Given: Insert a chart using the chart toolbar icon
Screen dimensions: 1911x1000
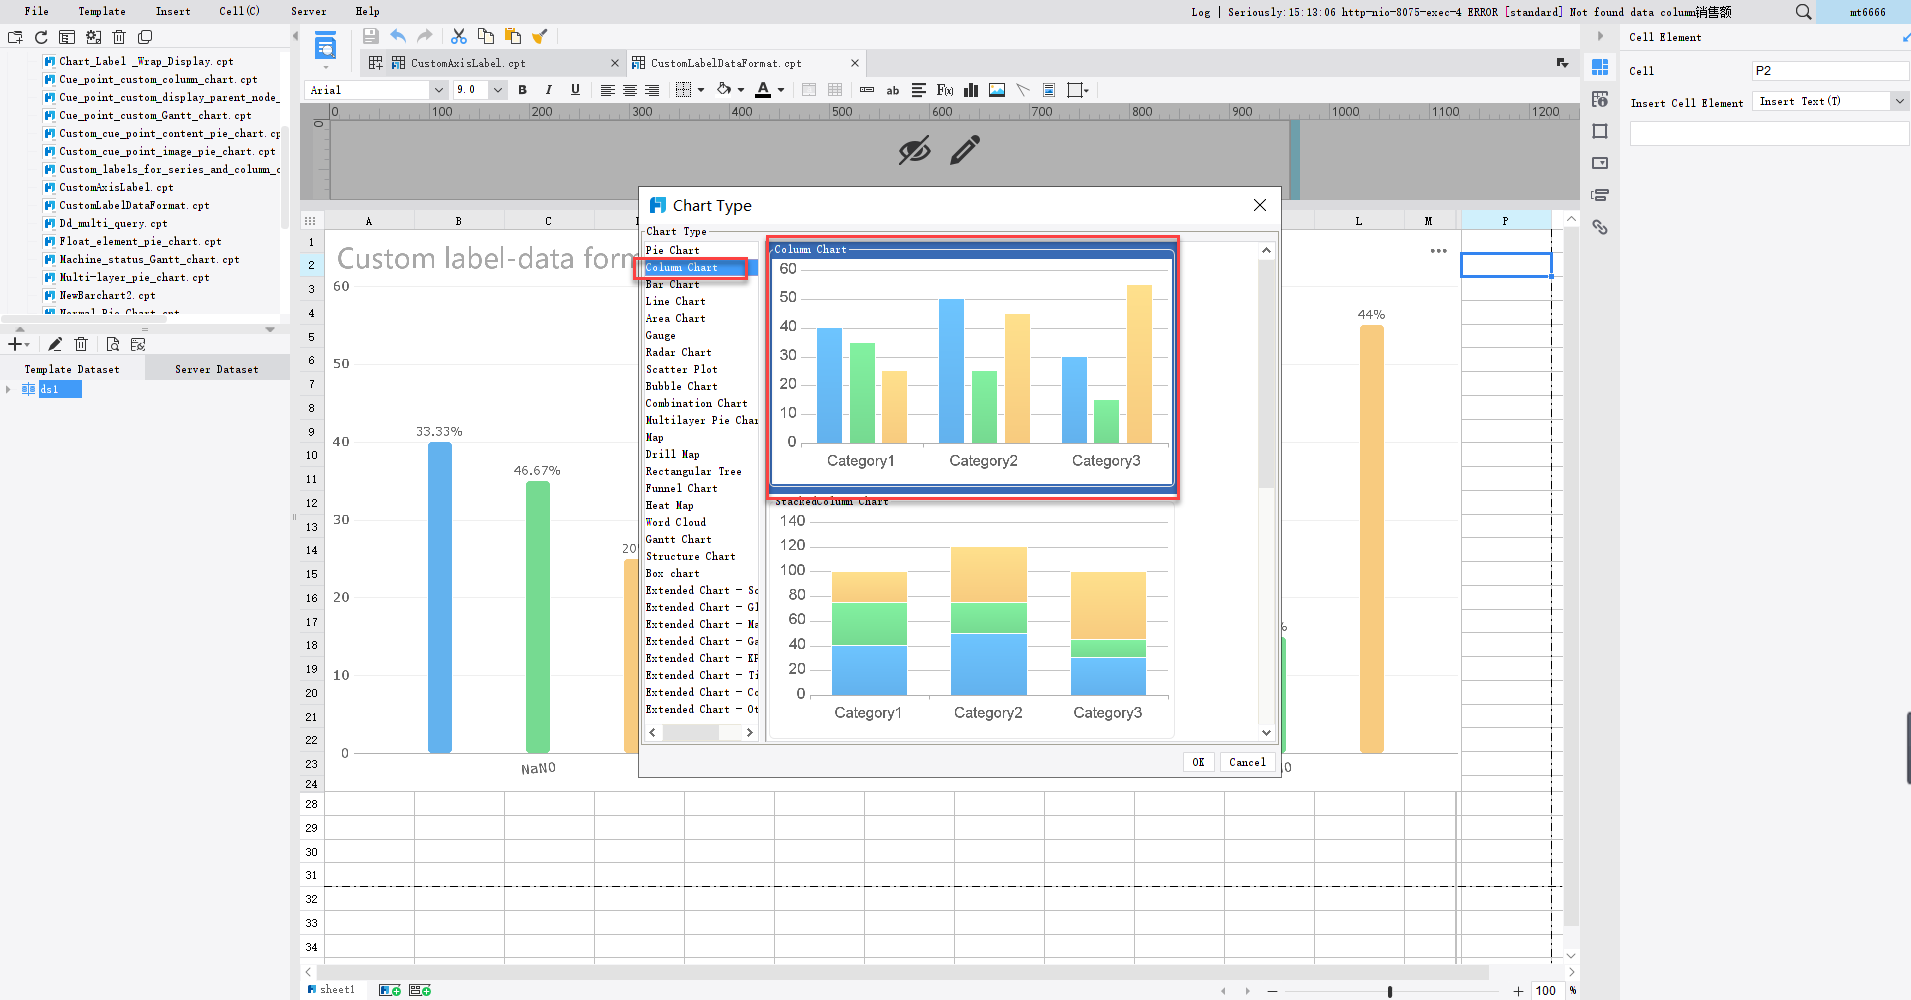Looking at the screenshot, I should (x=970, y=90).
